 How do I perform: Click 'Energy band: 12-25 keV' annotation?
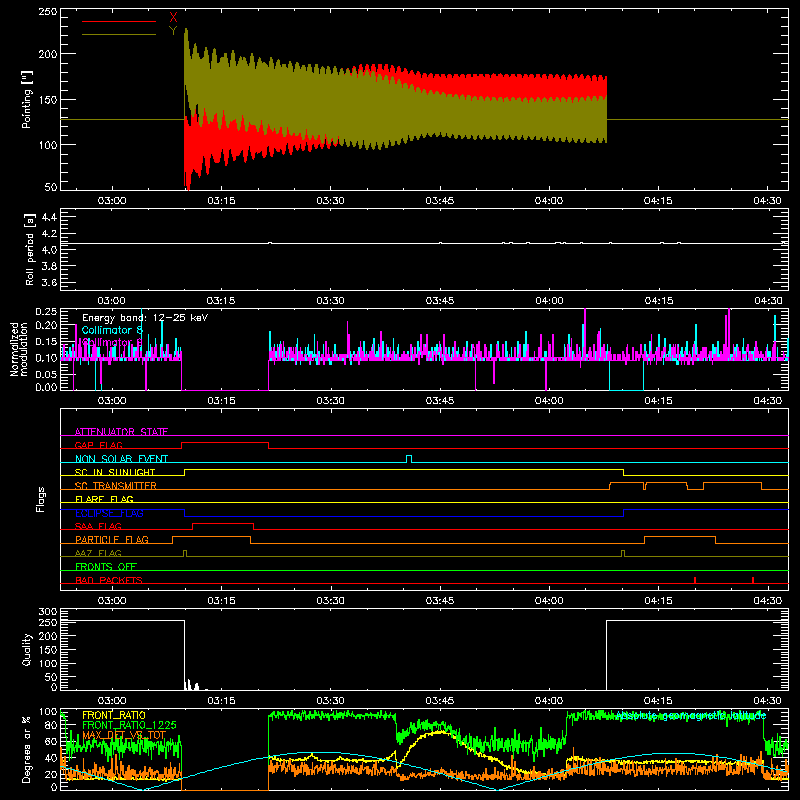coord(145,318)
